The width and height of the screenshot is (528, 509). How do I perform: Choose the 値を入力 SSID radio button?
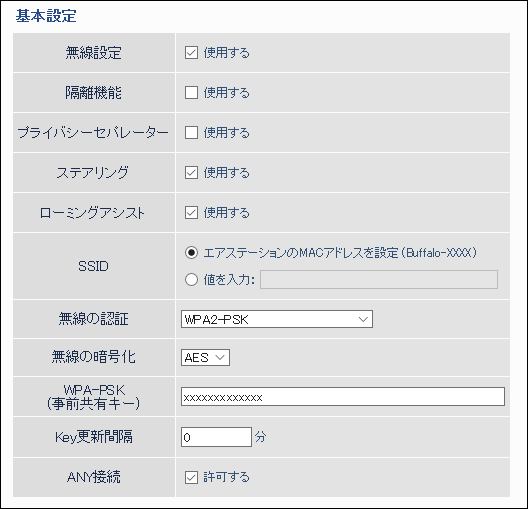pos(191,279)
